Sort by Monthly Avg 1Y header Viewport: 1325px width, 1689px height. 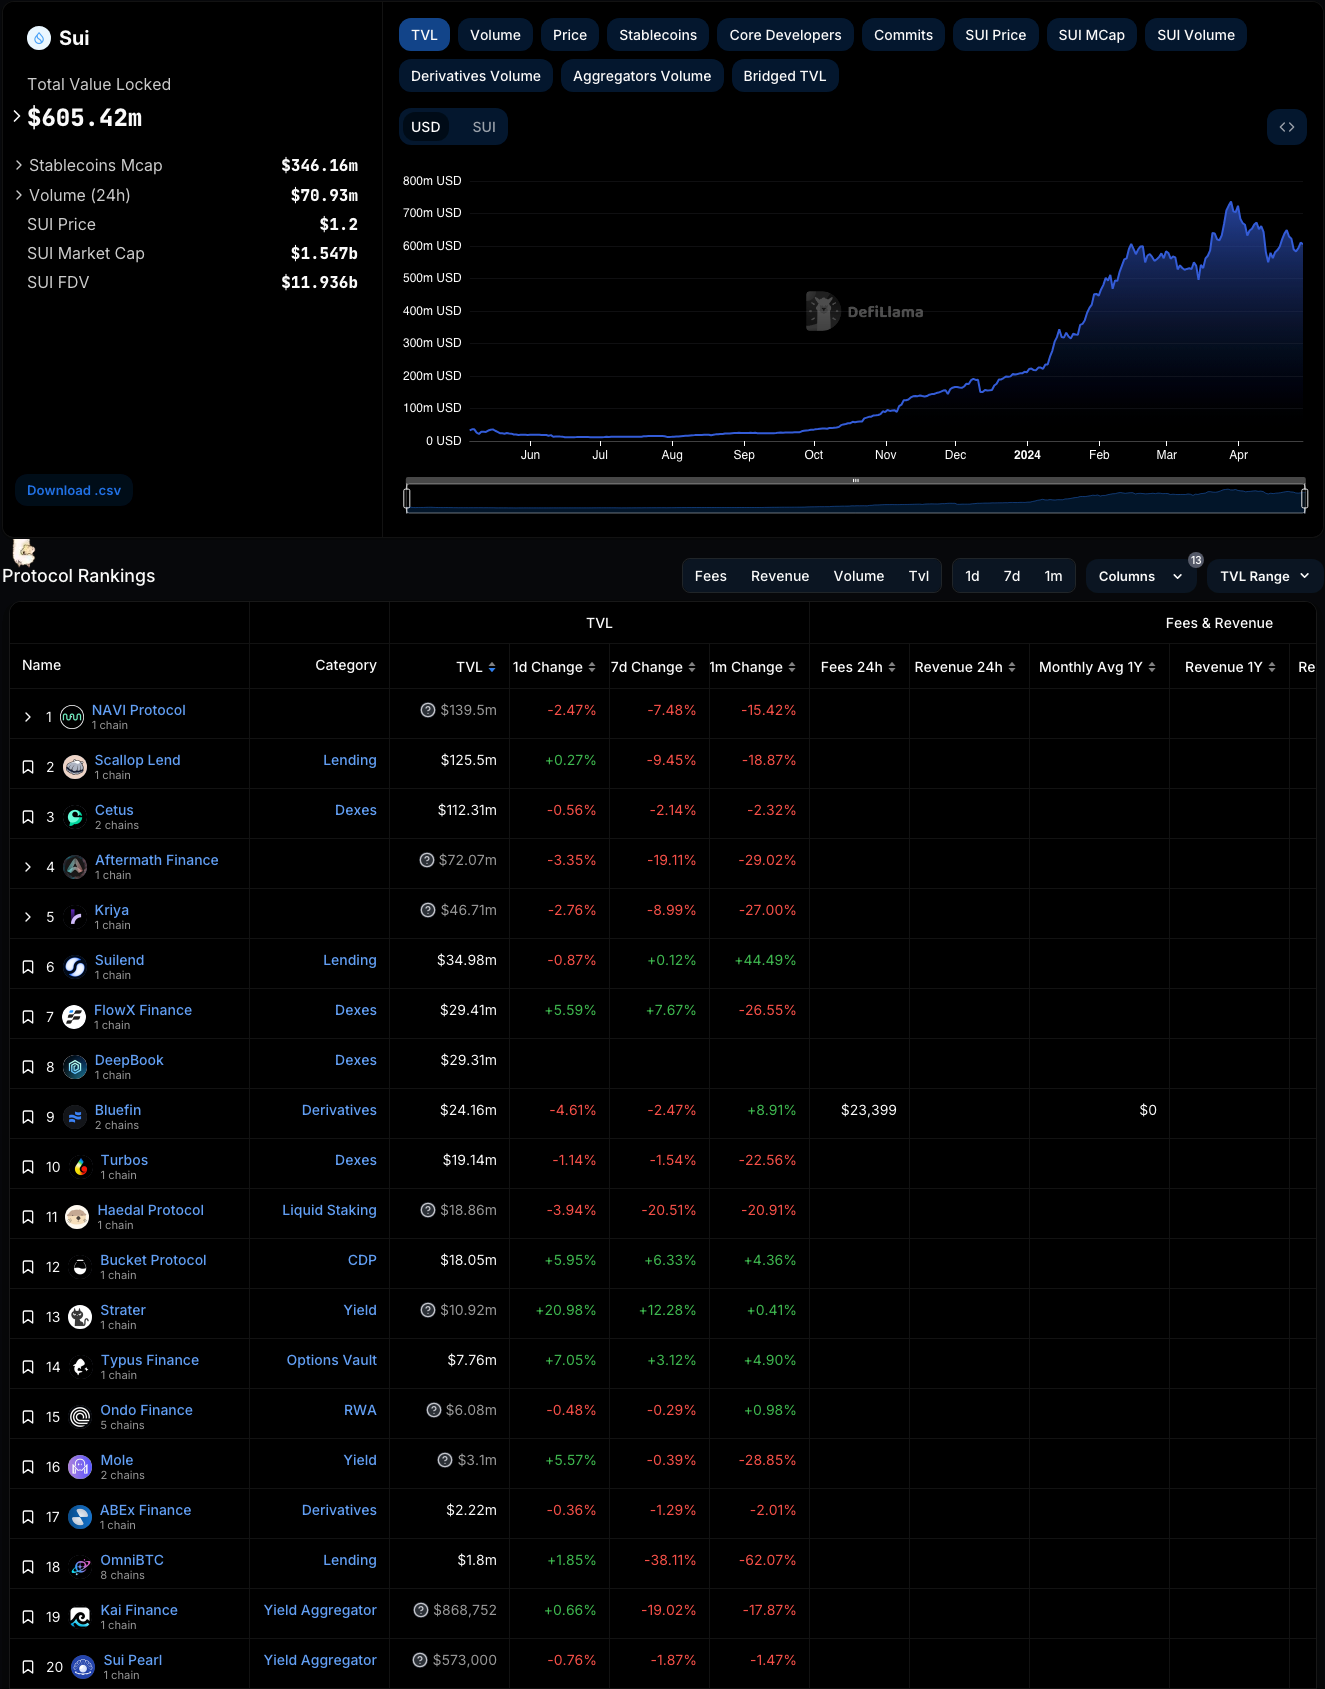pyautogui.click(x=1097, y=667)
